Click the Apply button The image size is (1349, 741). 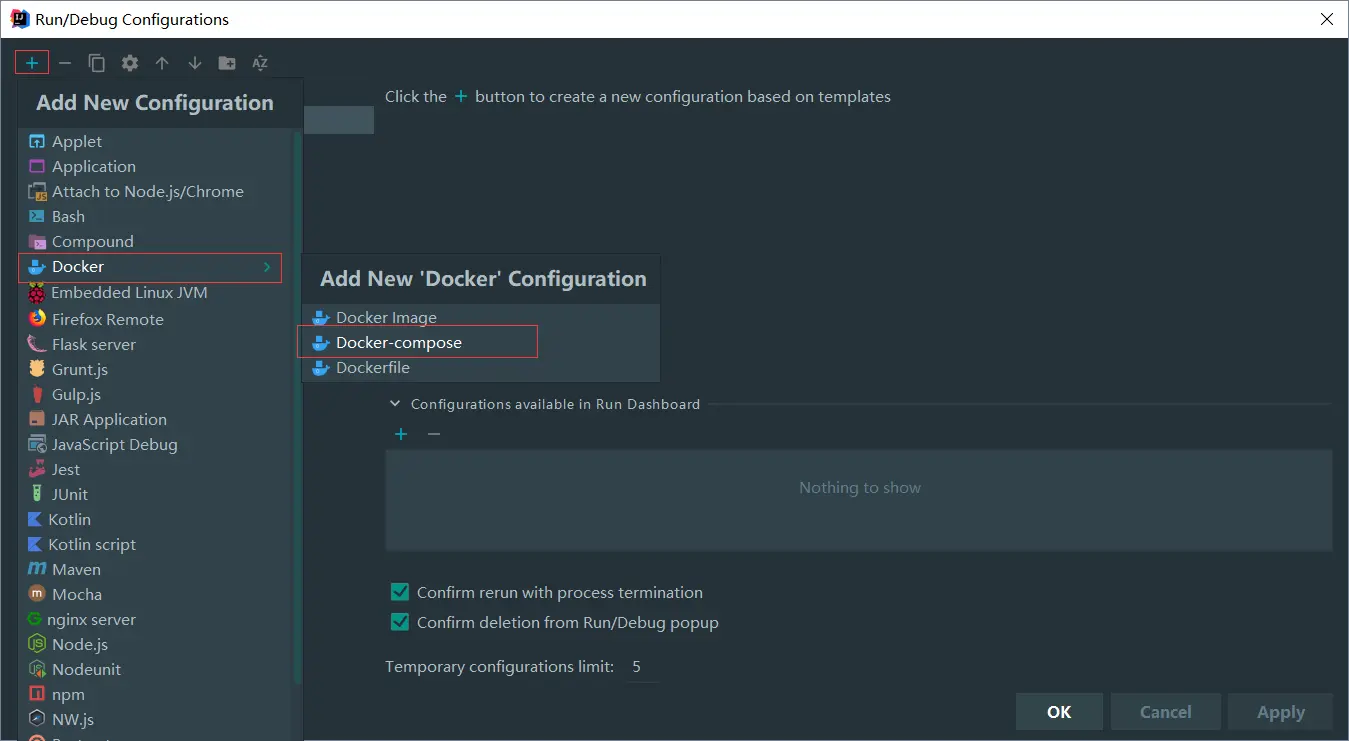(x=1281, y=712)
